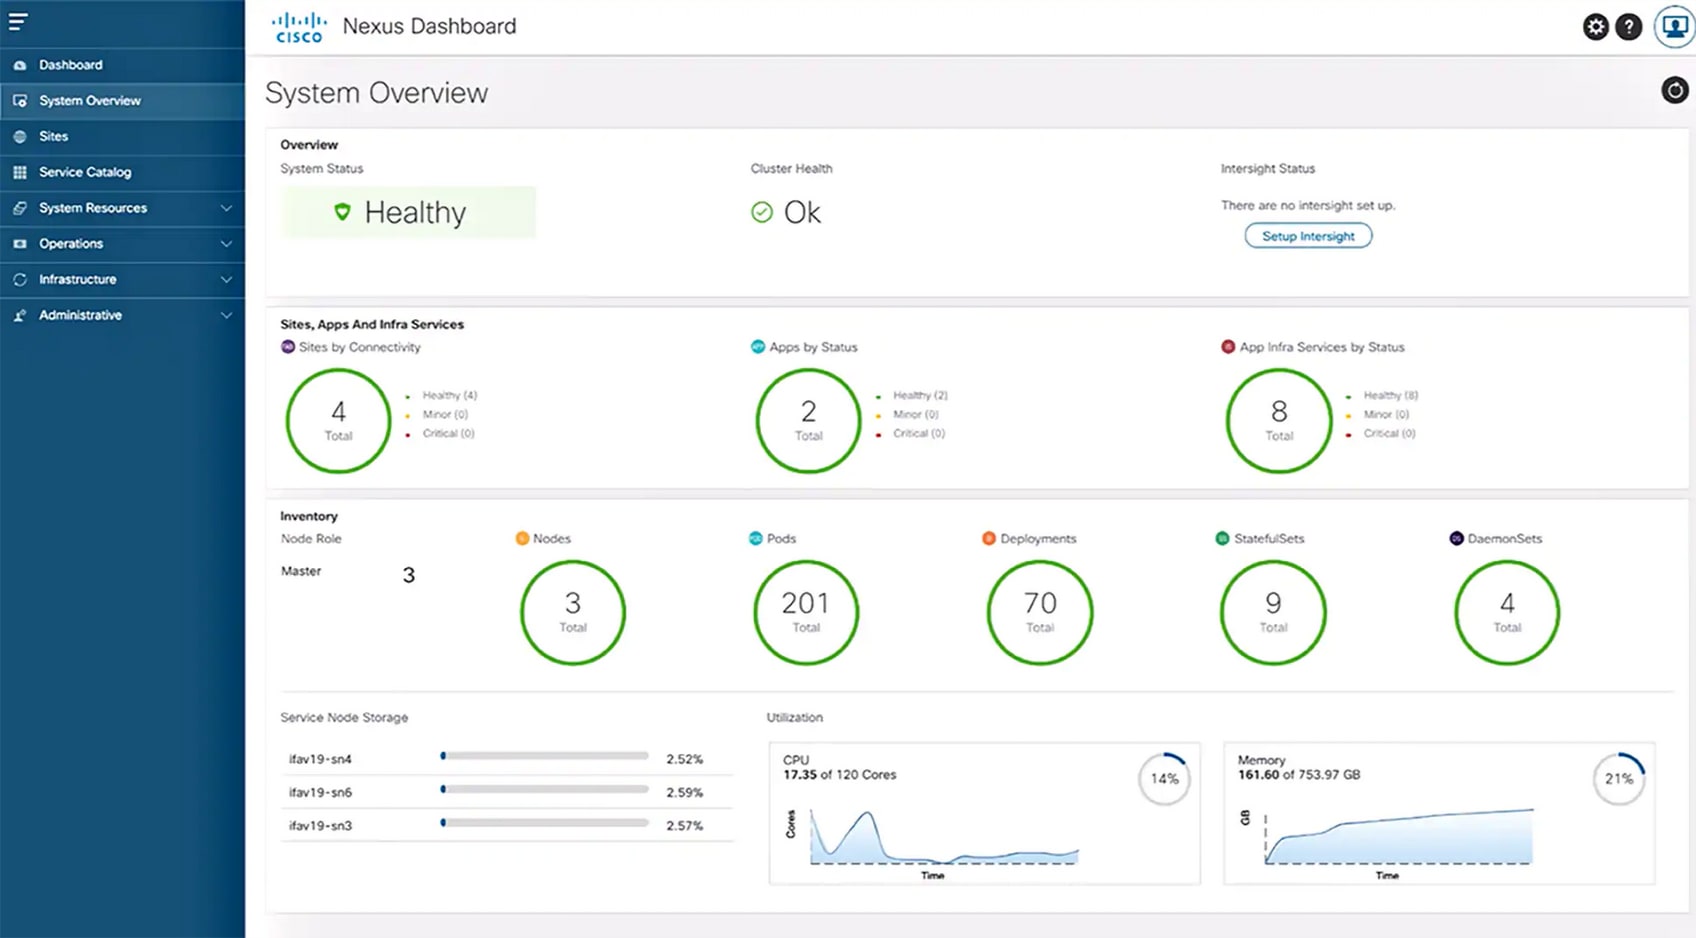1696x938 pixels.
Task: Click the Memory 21% gauge
Action: (1619, 779)
